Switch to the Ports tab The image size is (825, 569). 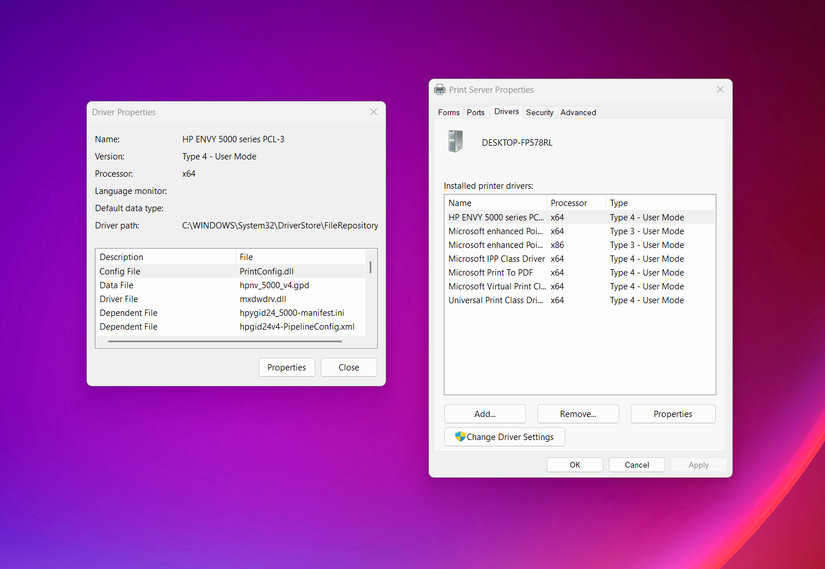(x=476, y=112)
